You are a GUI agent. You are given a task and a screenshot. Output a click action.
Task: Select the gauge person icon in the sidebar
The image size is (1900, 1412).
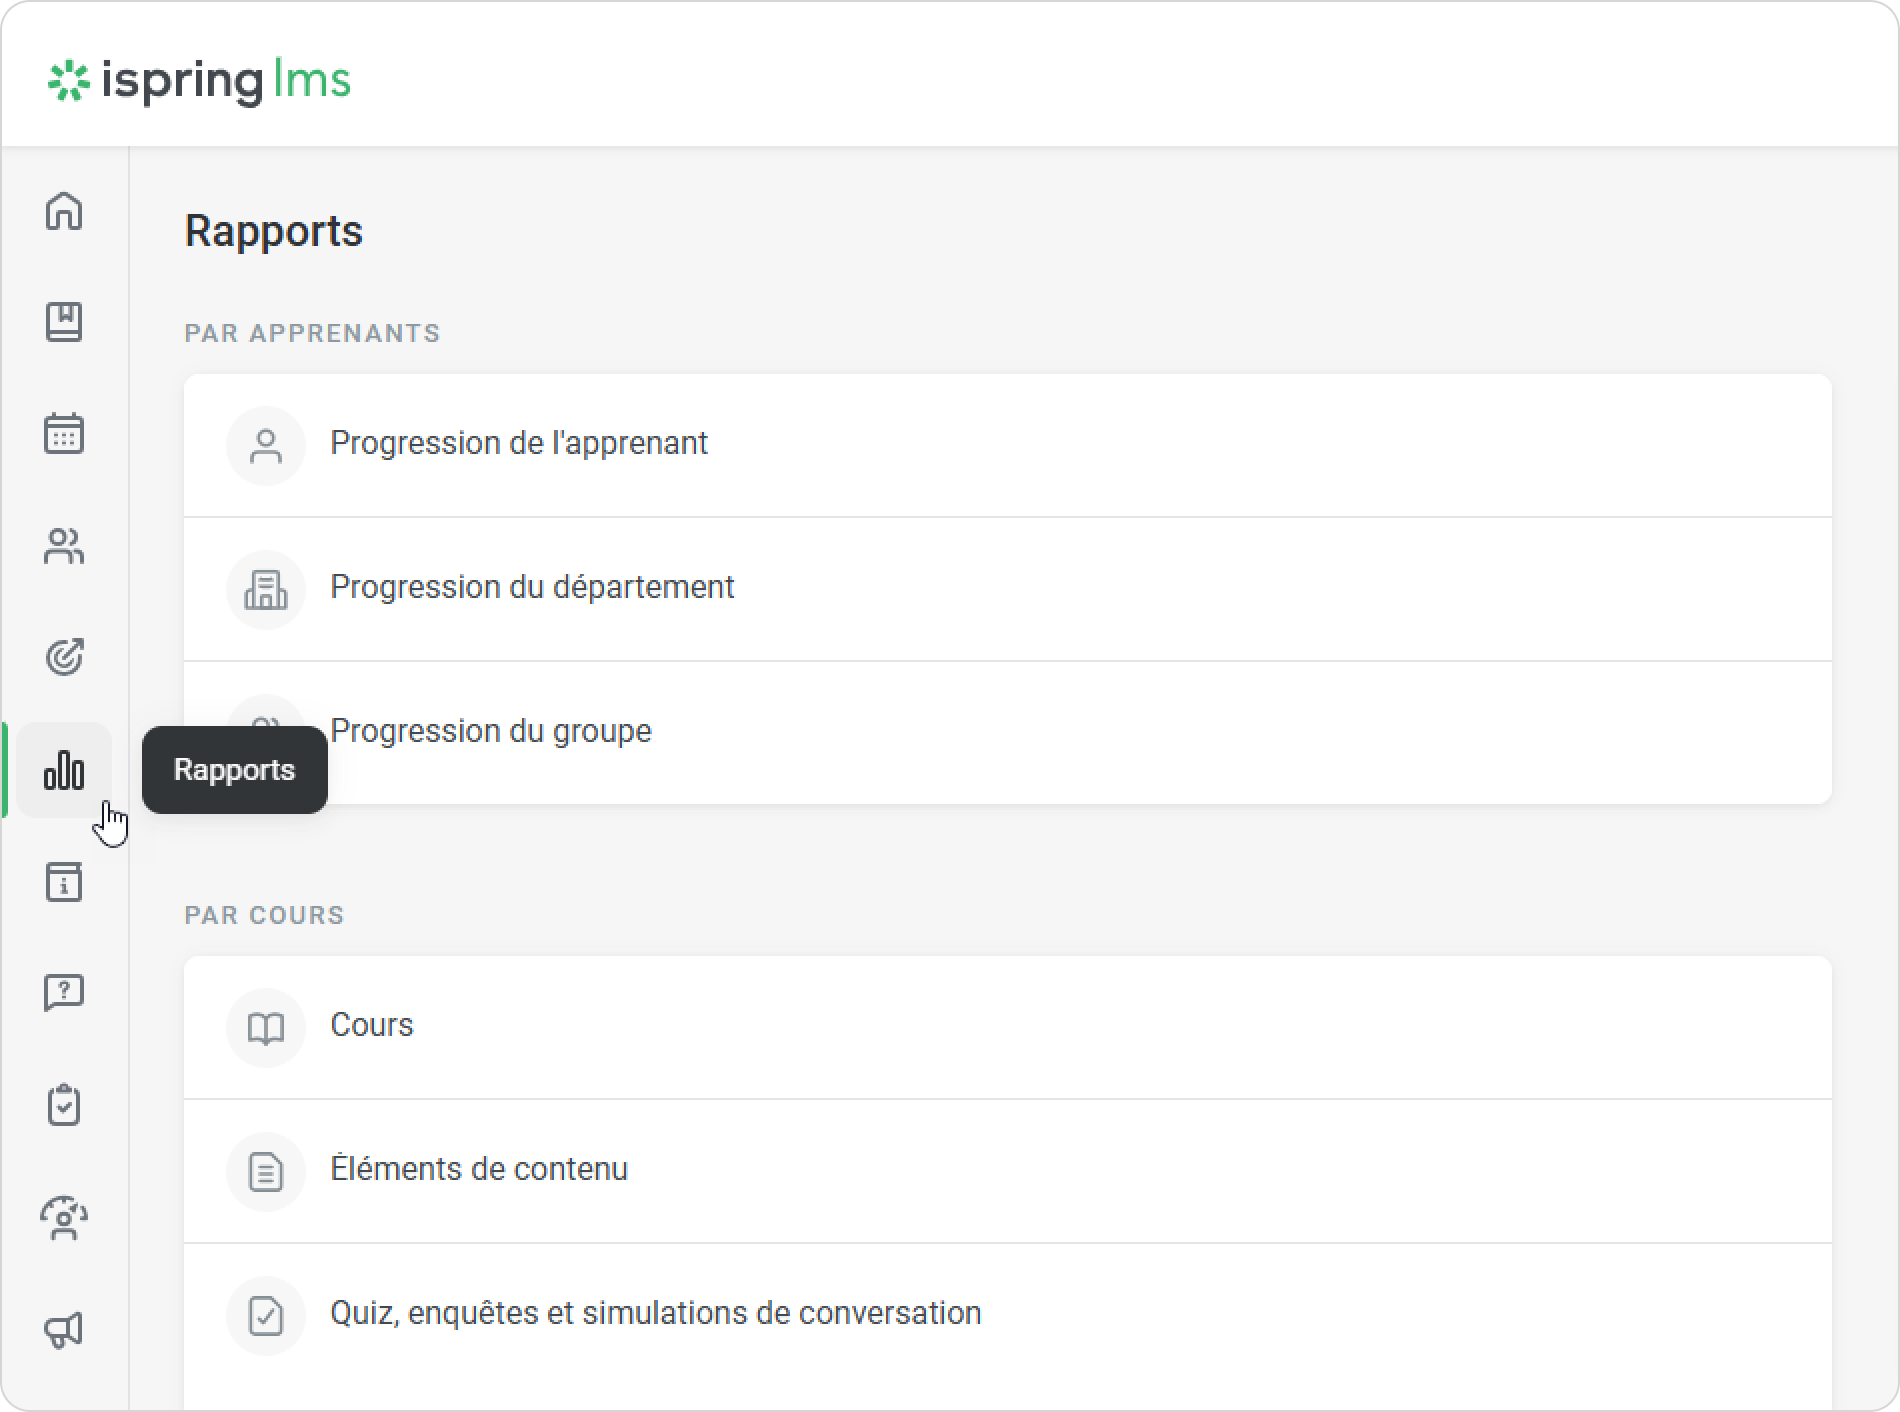point(64,1218)
